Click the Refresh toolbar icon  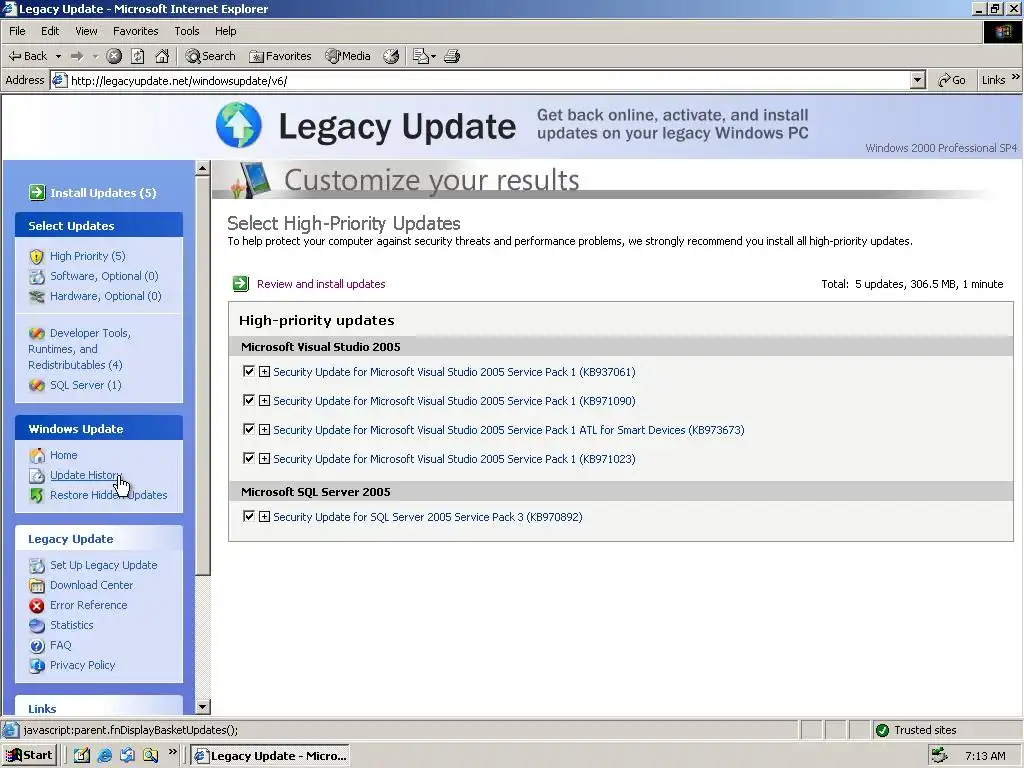(138, 56)
